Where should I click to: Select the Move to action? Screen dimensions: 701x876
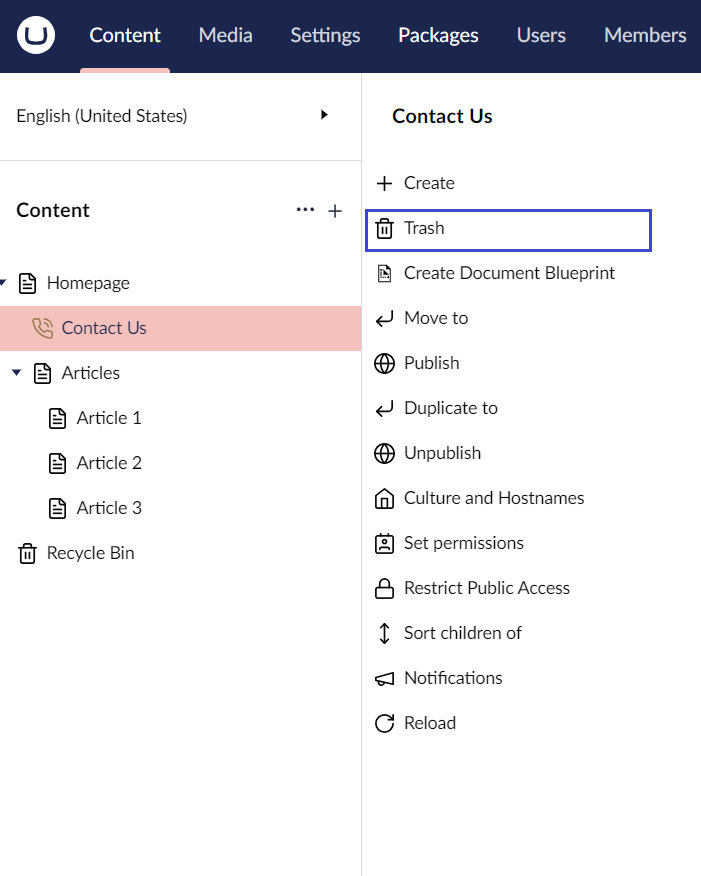435,318
